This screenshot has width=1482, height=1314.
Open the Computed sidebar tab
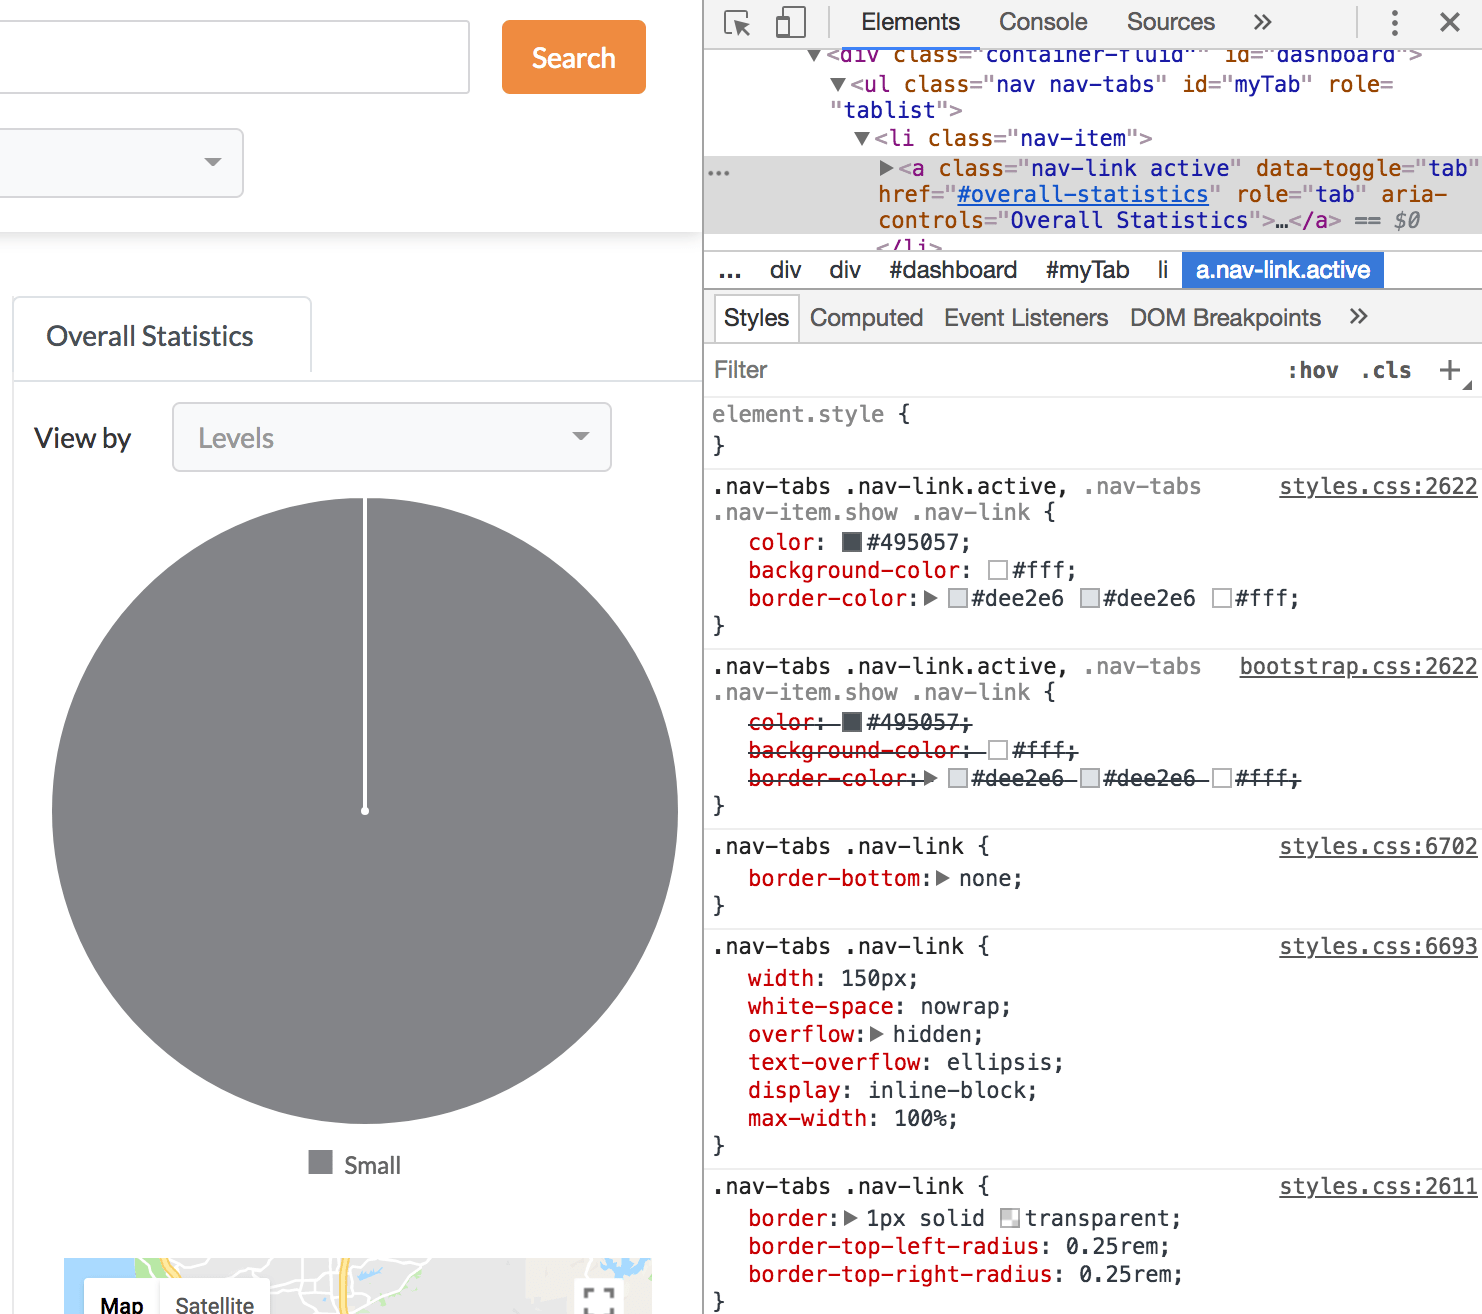[x=866, y=318]
